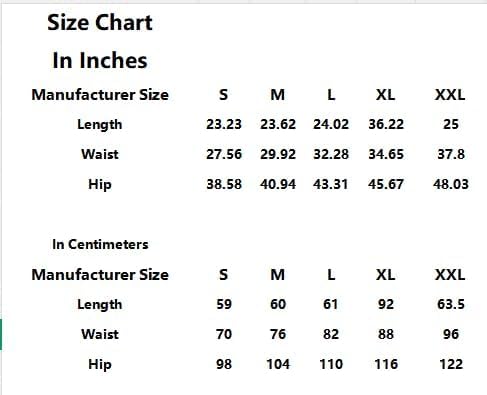487x395 pixels.
Task: Click the XXL column header in inches table
Action: [450, 95]
